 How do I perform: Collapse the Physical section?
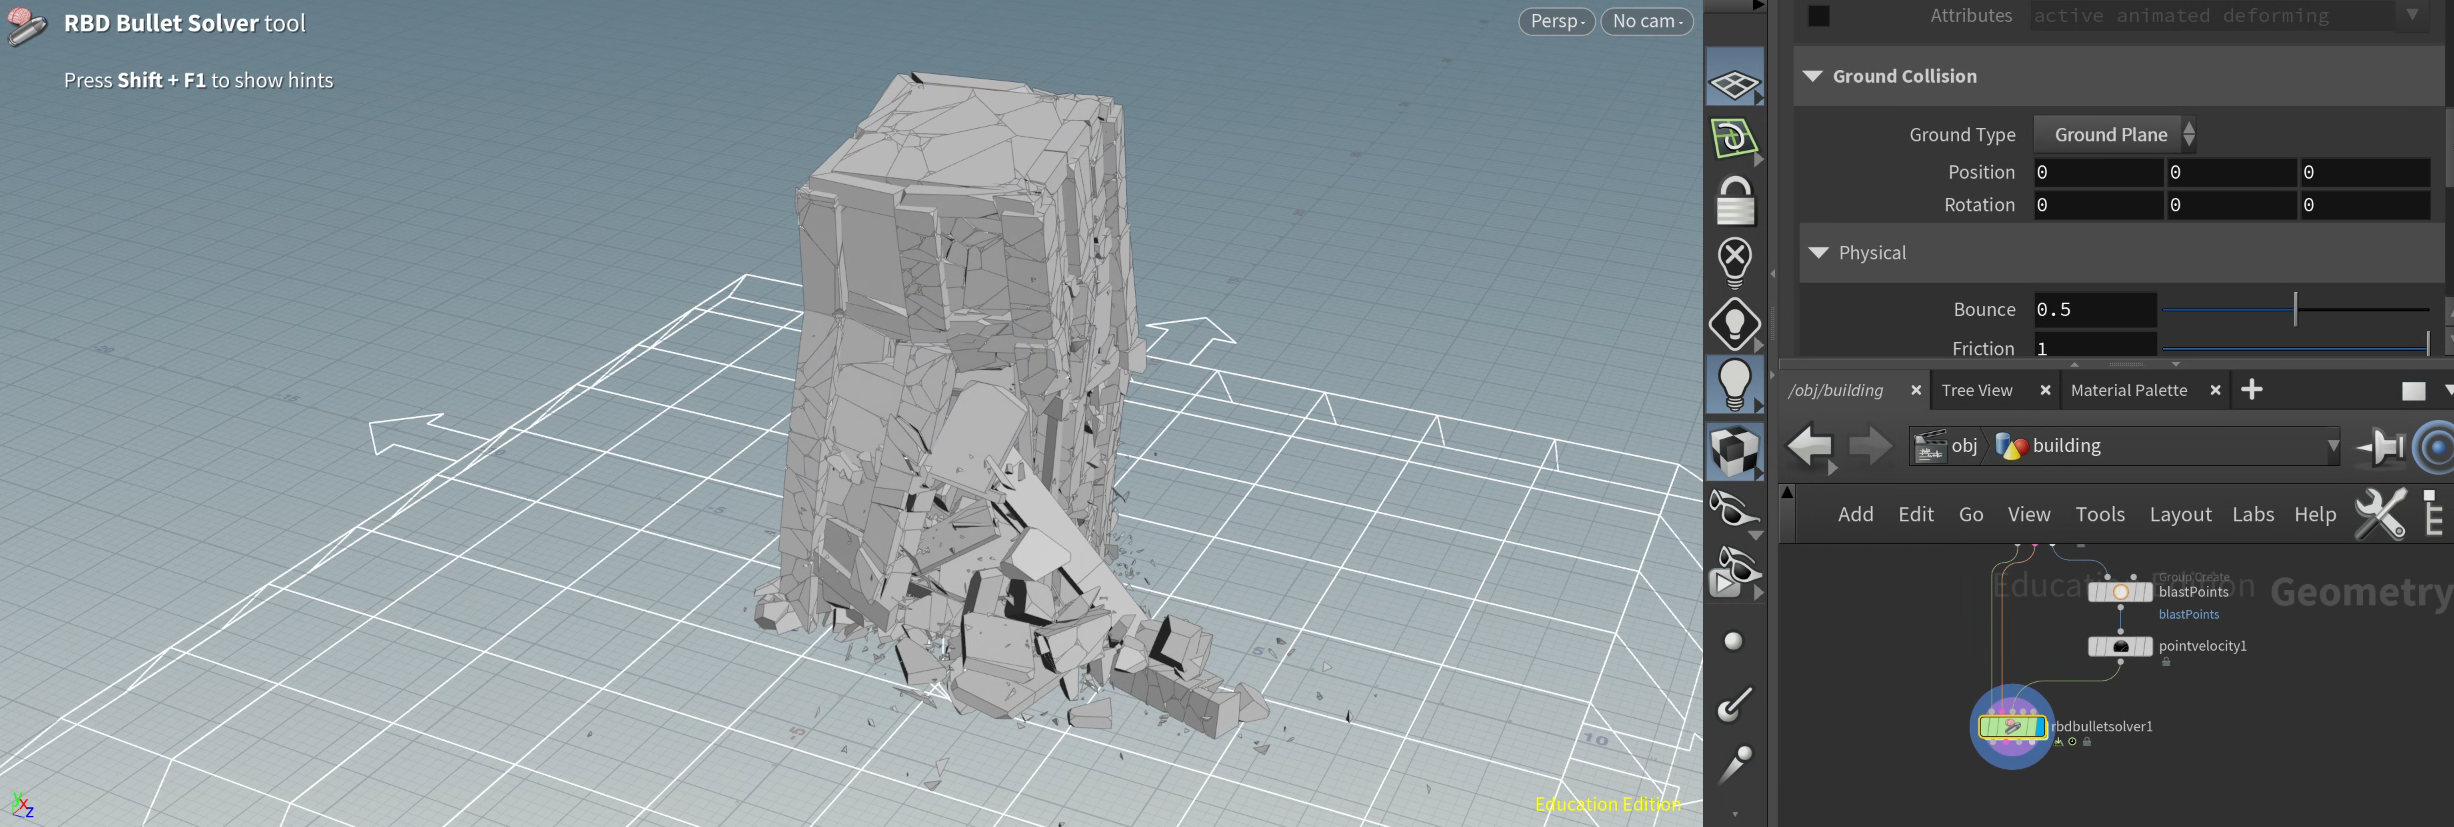1819,253
